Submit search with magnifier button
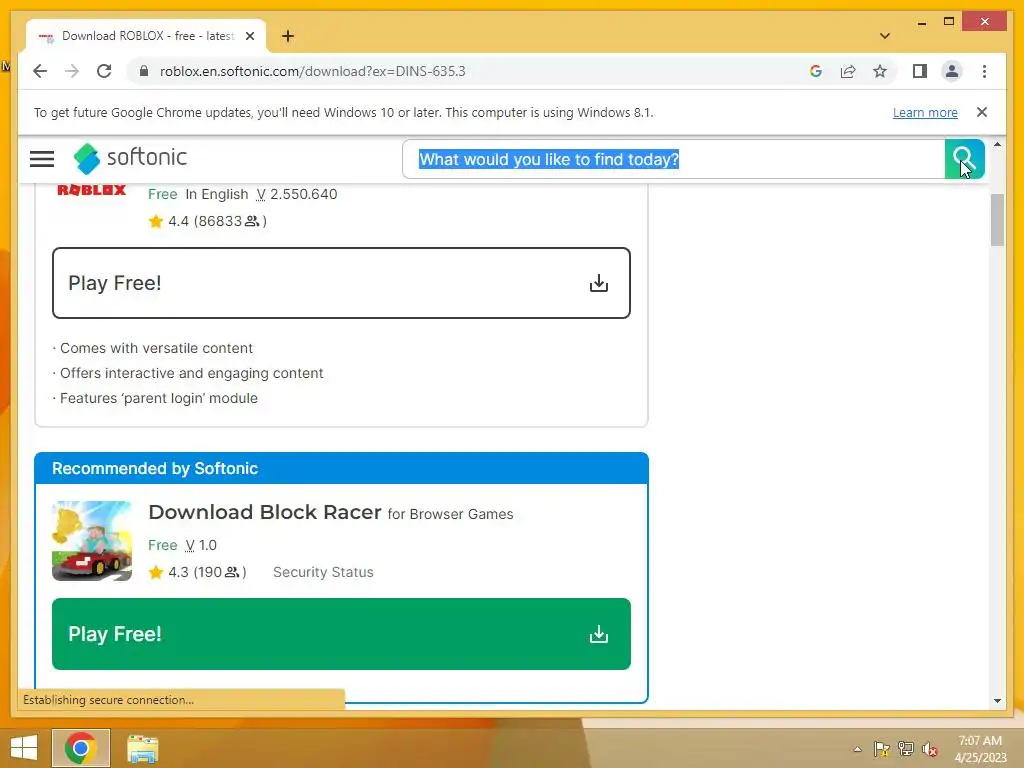This screenshot has height=768, width=1024. pyautogui.click(x=964, y=159)
